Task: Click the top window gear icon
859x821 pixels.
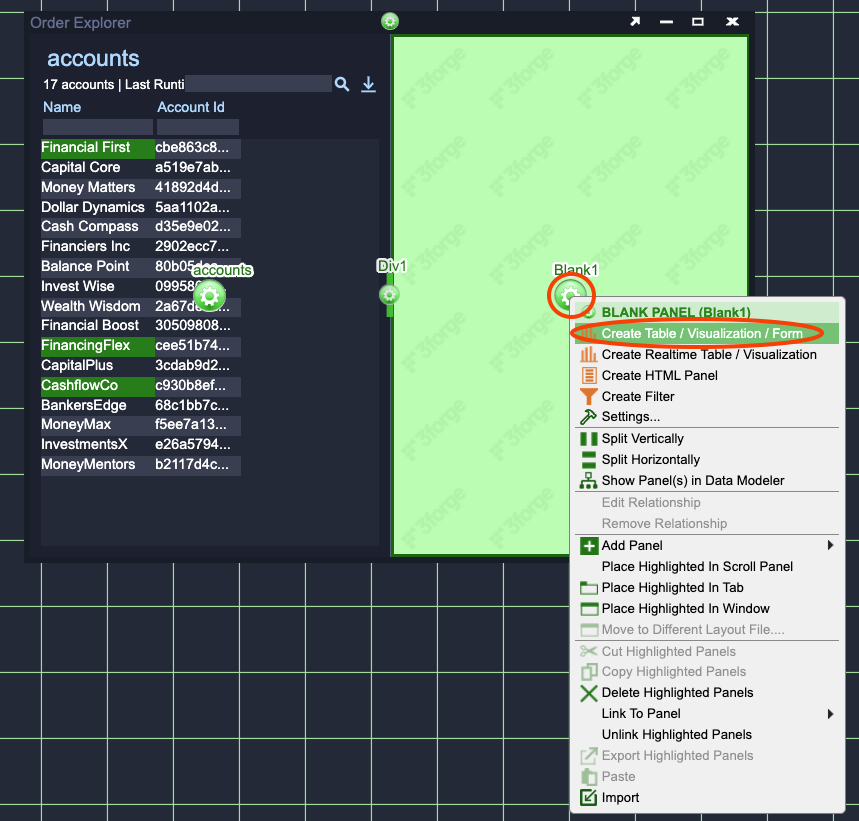Action: point(390,21)
